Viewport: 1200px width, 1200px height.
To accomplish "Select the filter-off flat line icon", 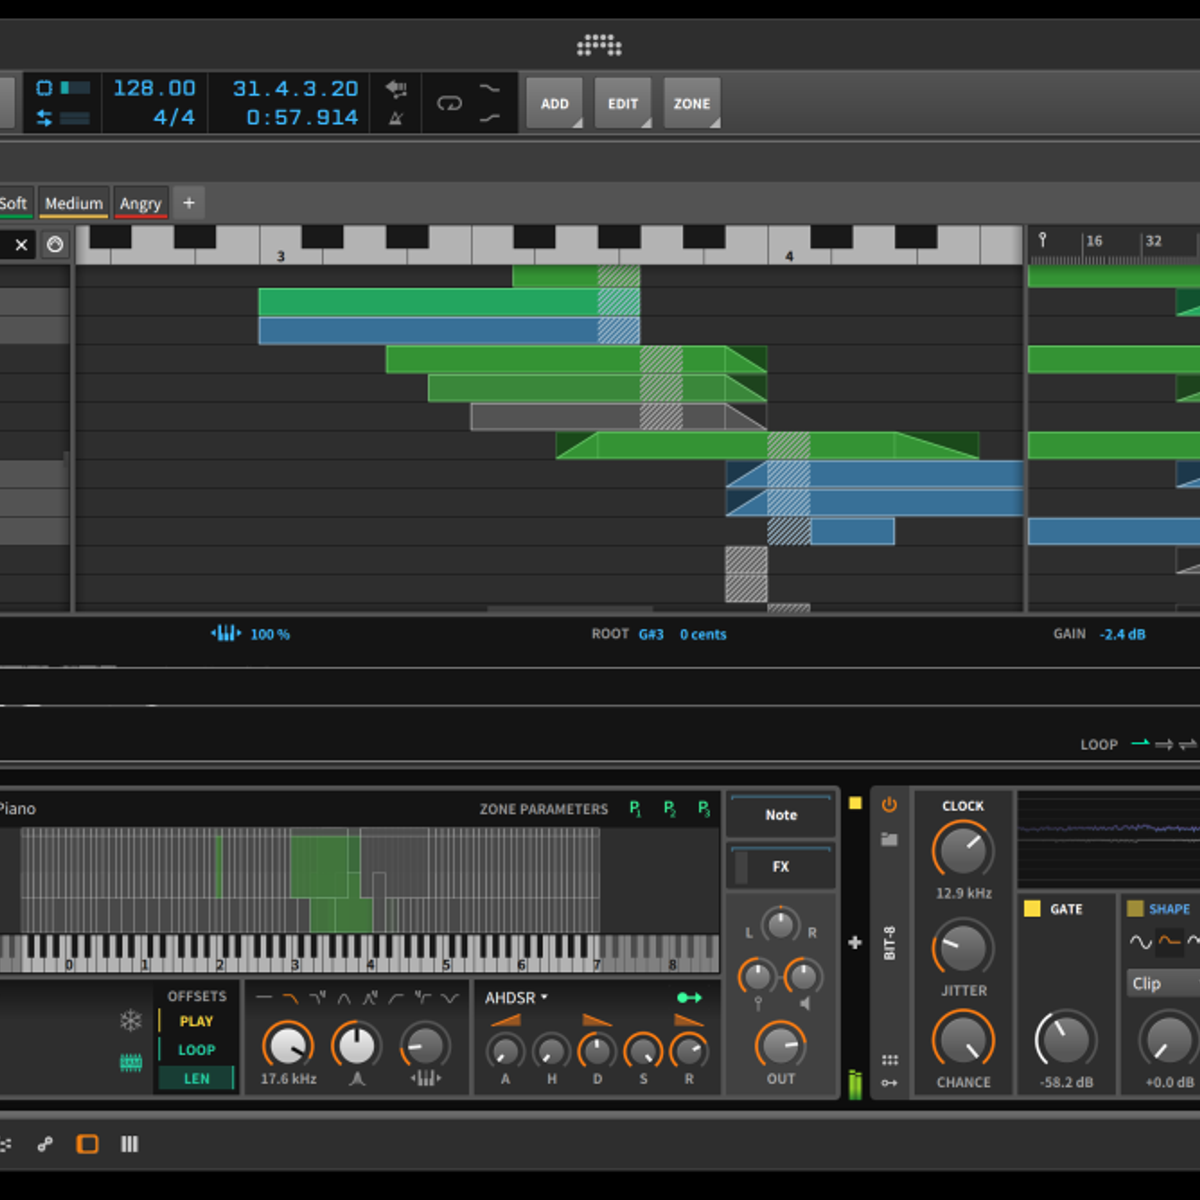I will 264,998.
